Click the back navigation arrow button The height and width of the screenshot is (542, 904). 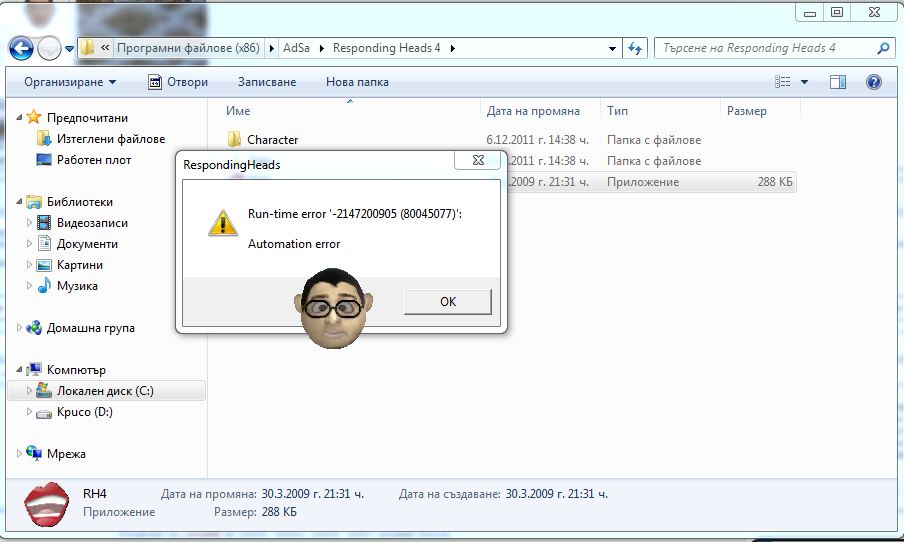(21, 48)
